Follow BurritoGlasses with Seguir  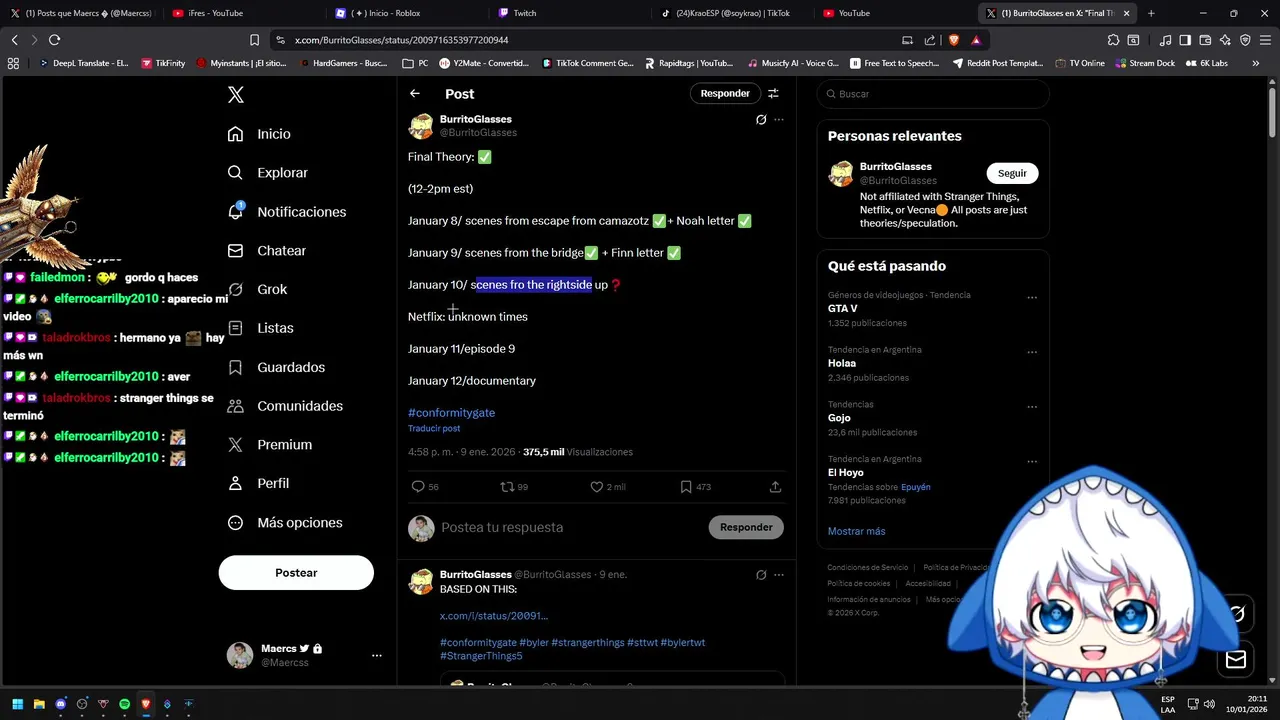1012,173
